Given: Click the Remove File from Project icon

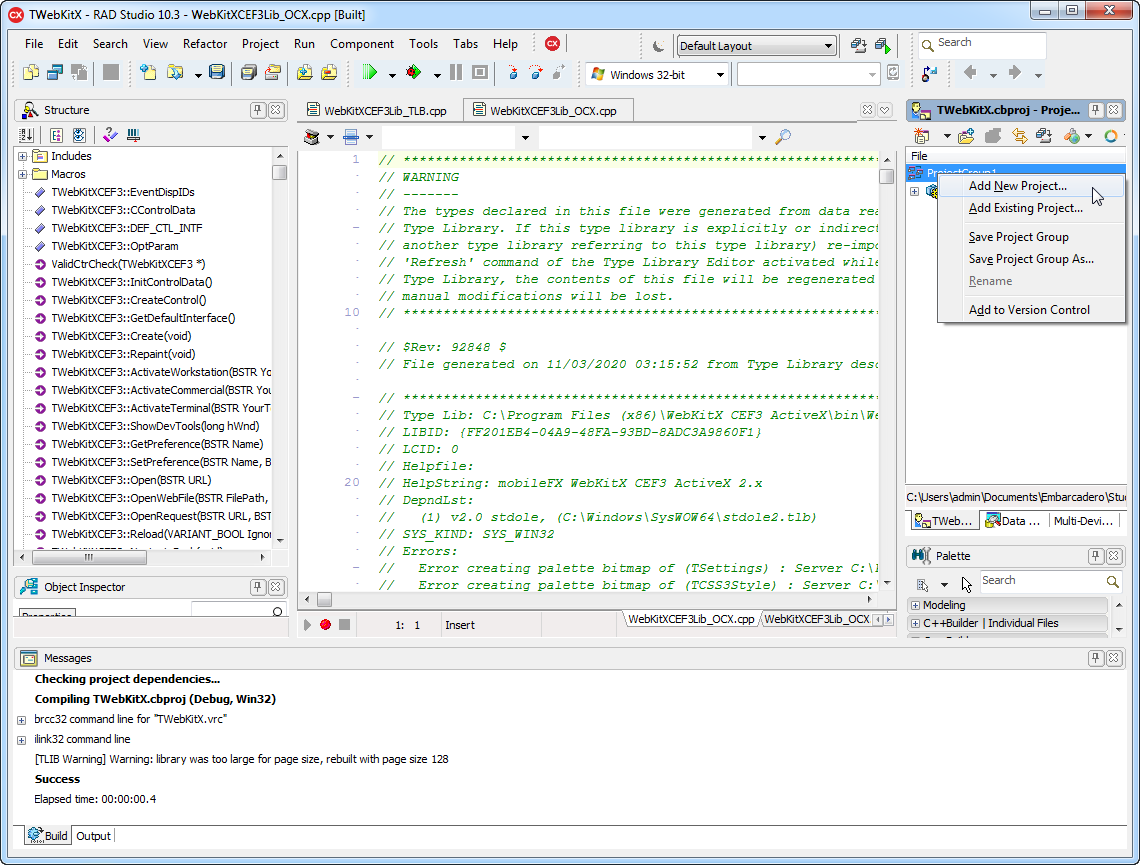Looking at the screenshot, I should click(x=329, y=73).
